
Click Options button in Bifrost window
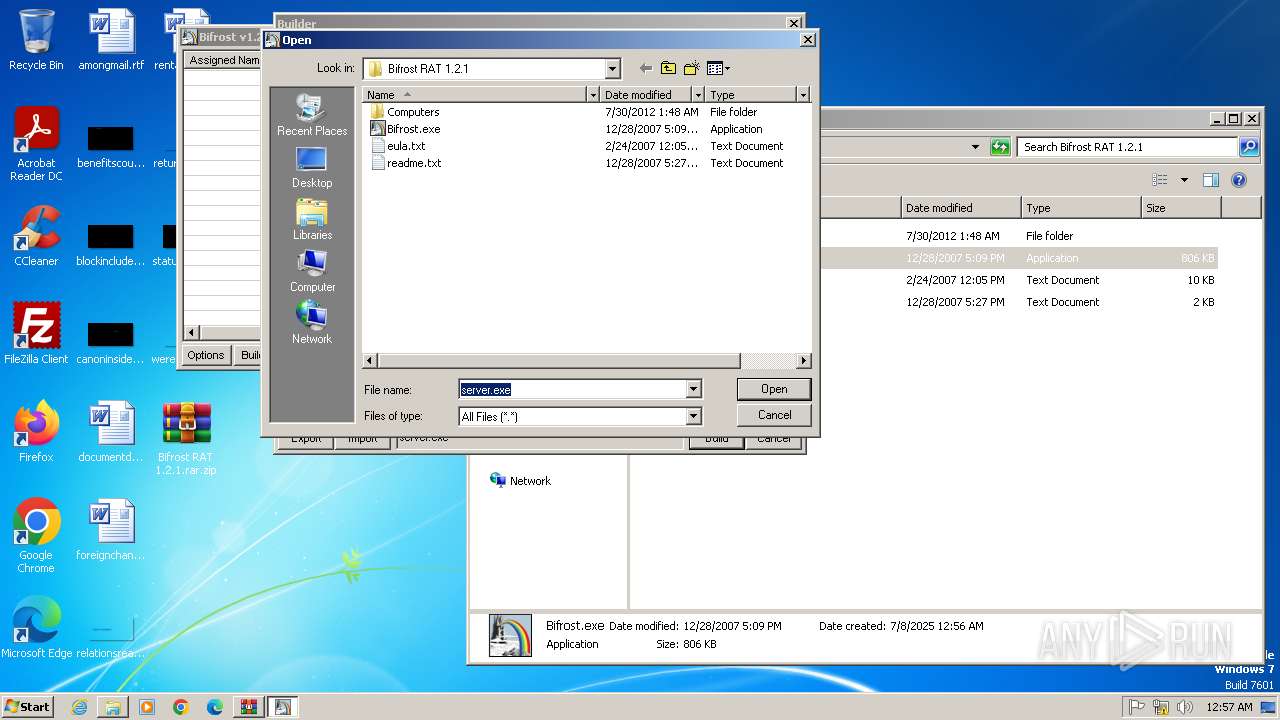click(x=206, y=355)
